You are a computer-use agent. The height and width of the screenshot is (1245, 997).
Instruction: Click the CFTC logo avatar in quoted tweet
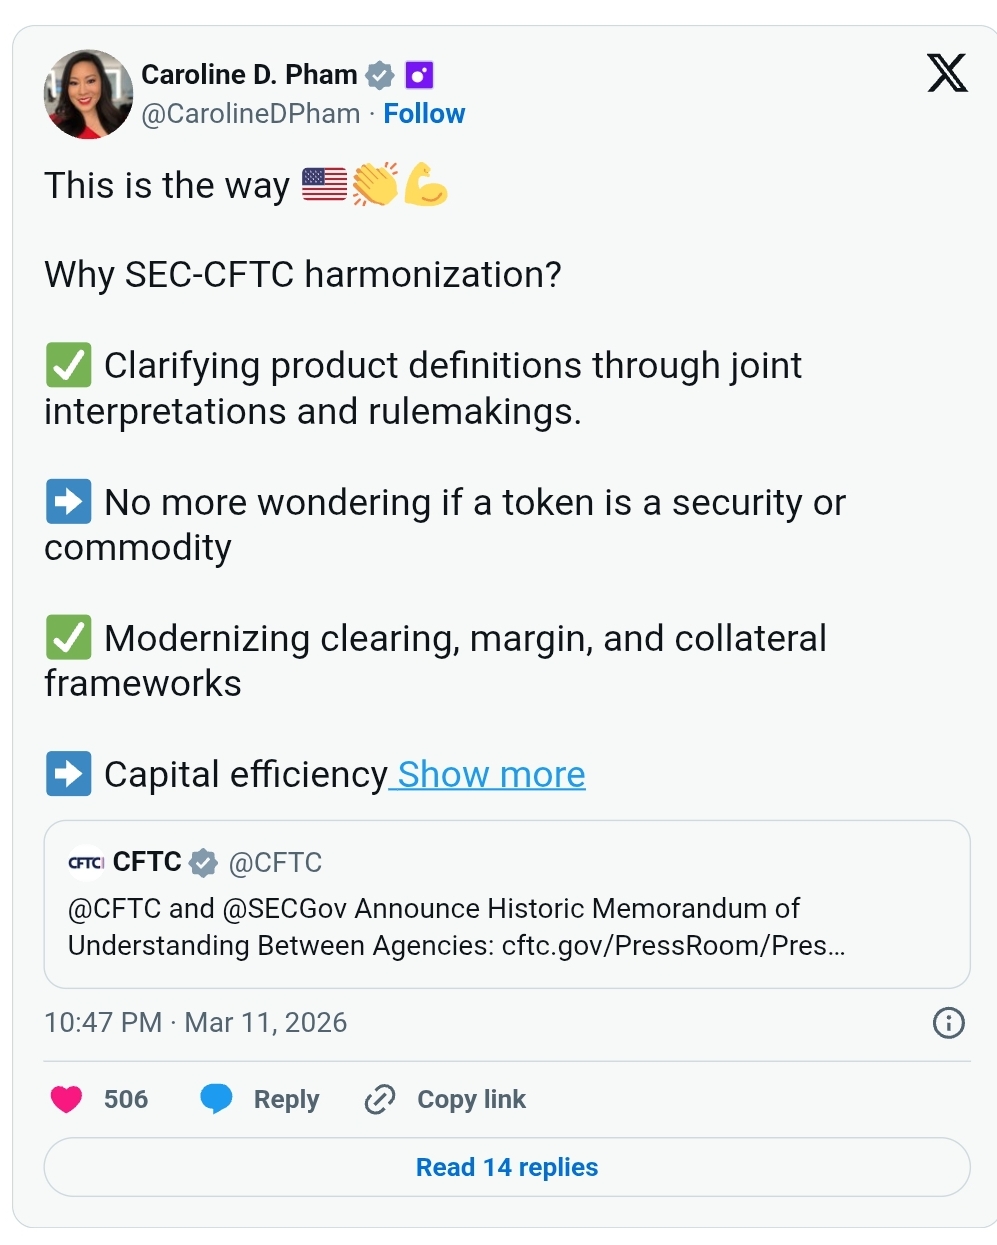pos(85,862)
